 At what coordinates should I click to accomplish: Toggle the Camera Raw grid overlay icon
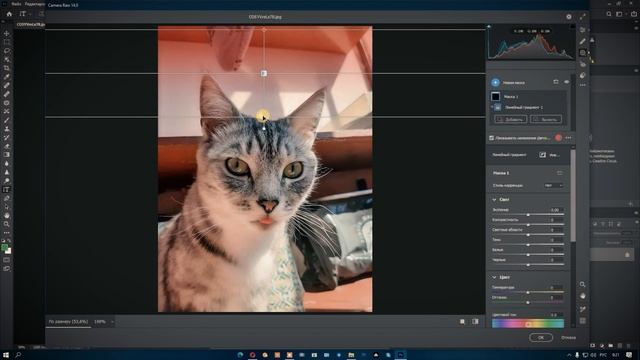[582, 321]
